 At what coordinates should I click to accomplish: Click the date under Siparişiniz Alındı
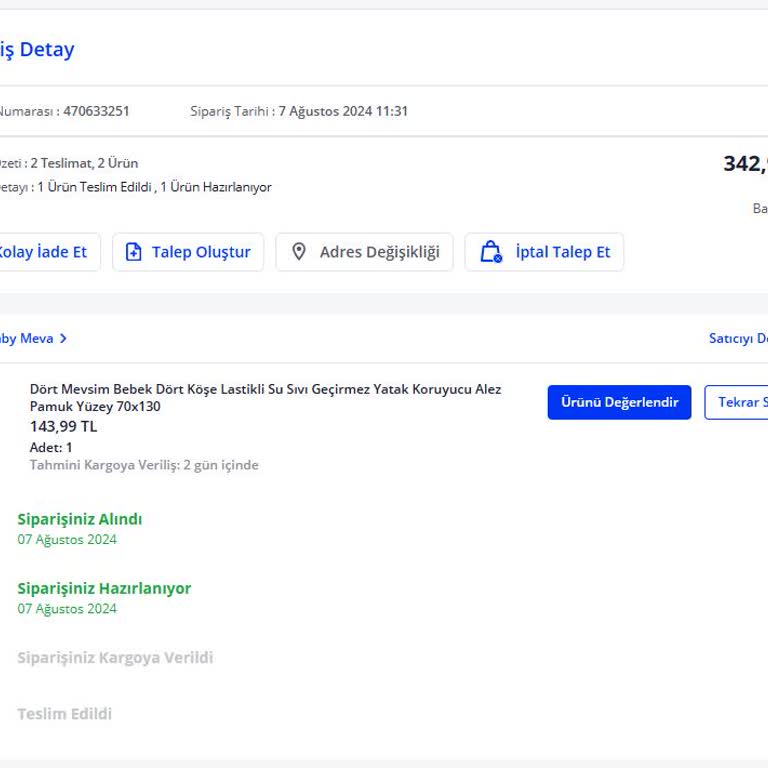pyautogui.click(x=67, y=540)
